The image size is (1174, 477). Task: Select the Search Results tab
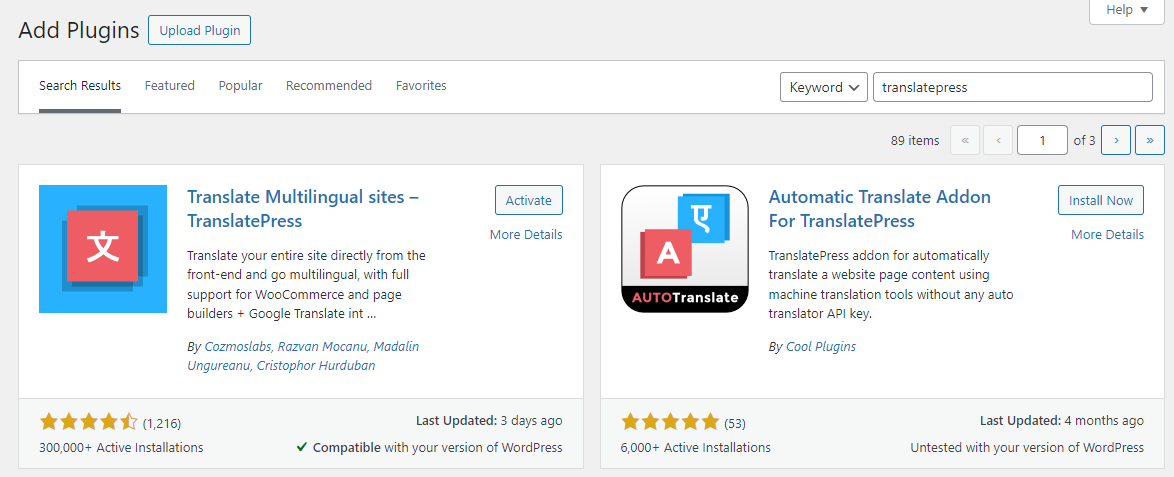(x=80, y=86)
